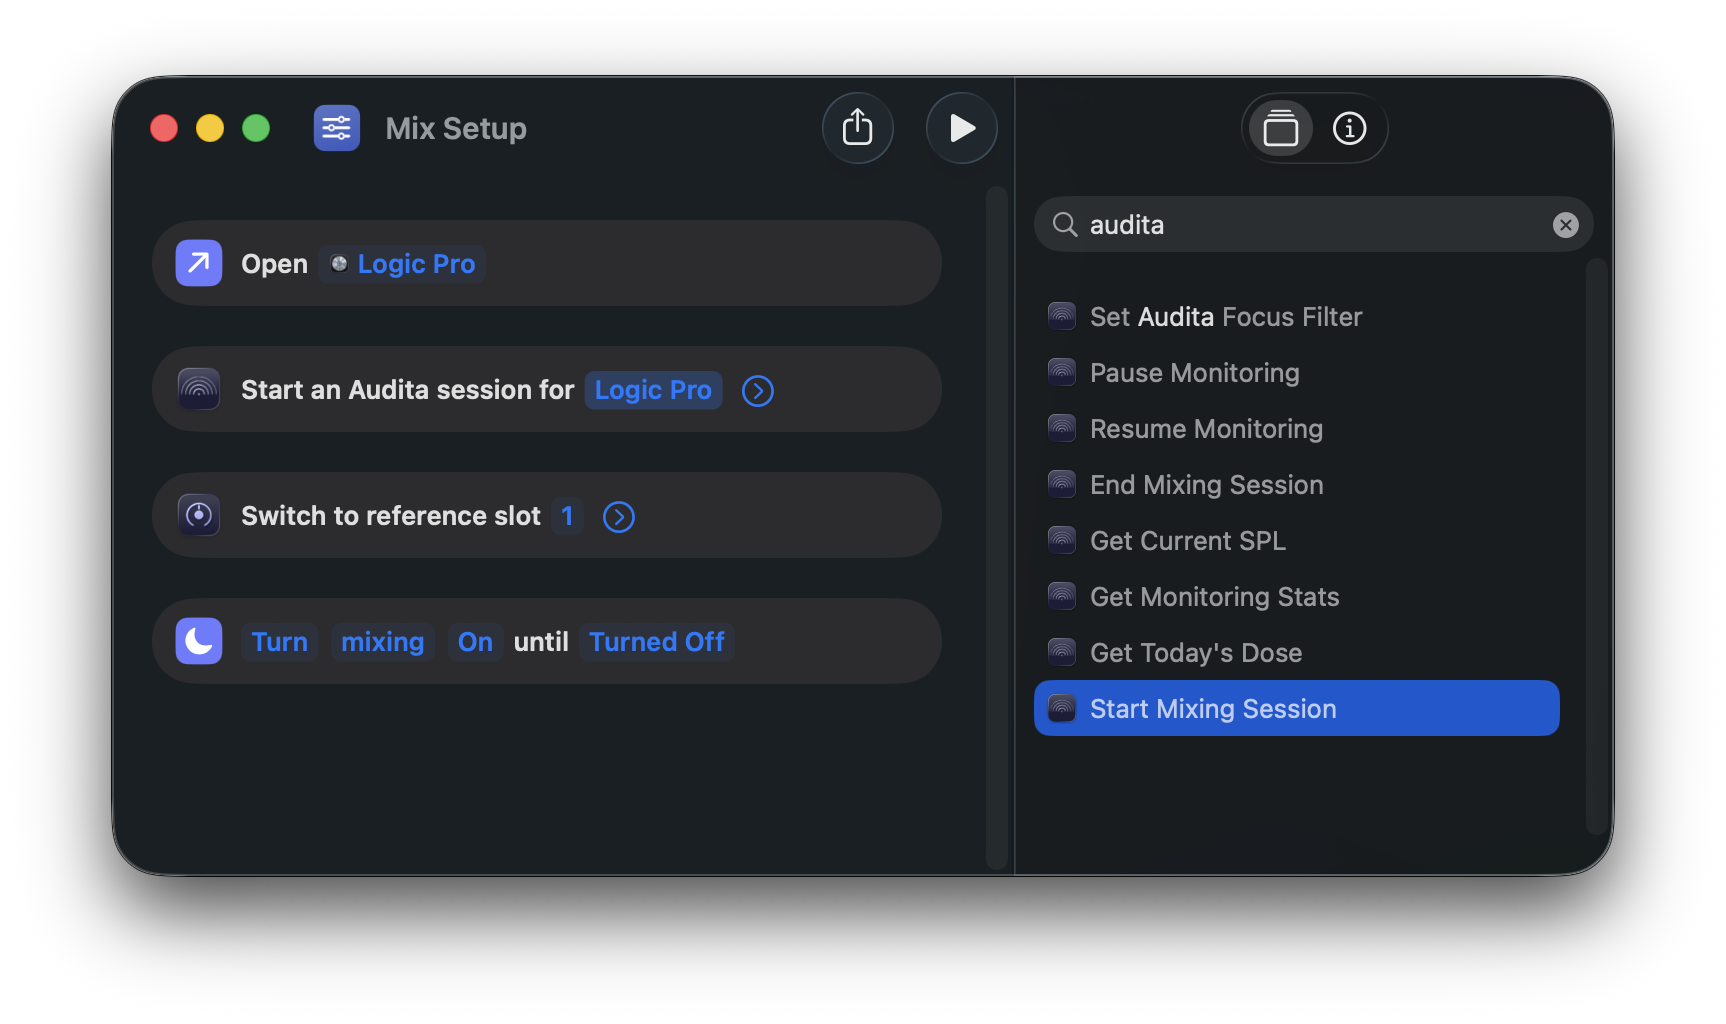The image size is (1726, 1024).
Task: Change the Turned Off duration parameter
Action: pyautogui.click(x=657, y=642)
